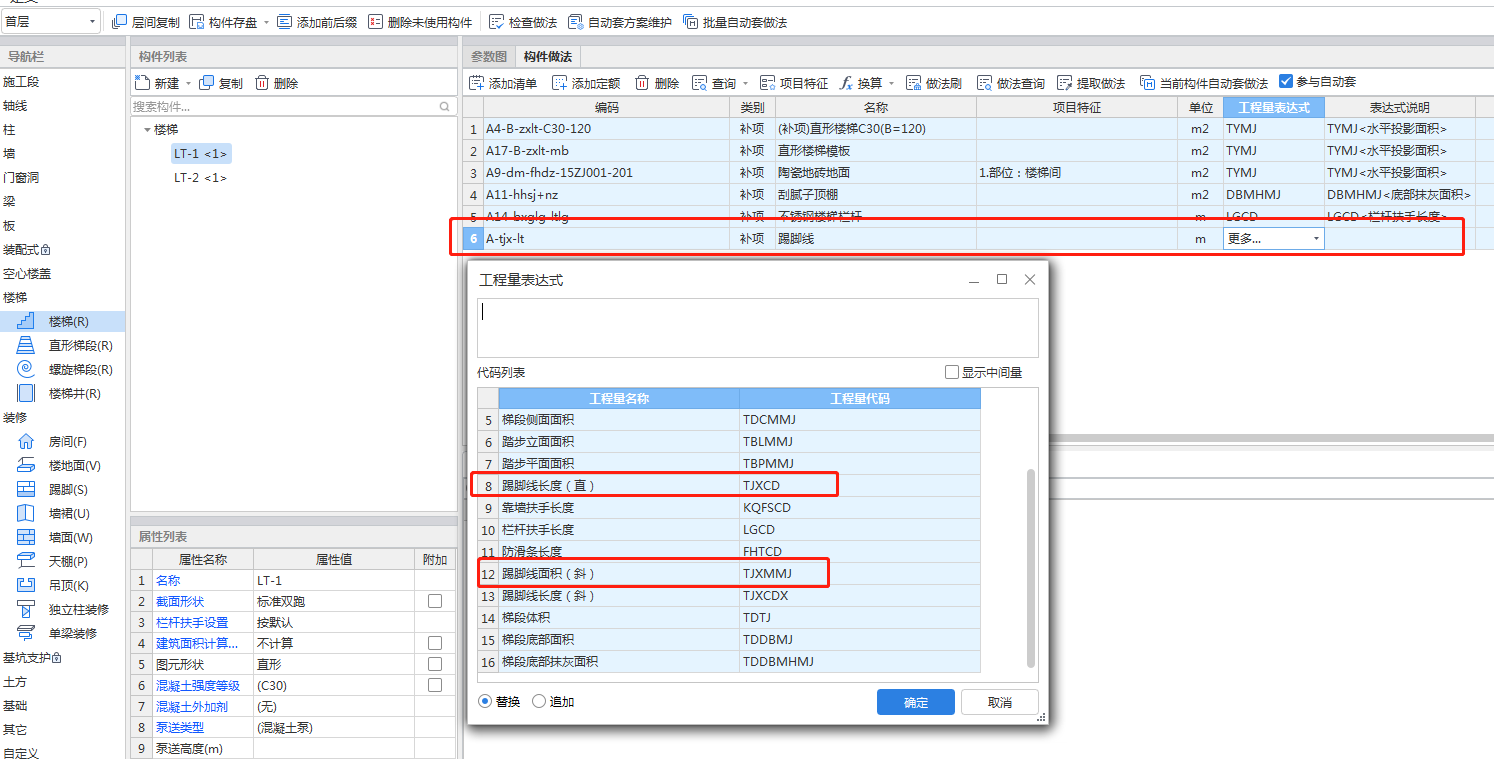1494x759 pixels.
Task: Click the expression text area in dialog
Action: 757,327
